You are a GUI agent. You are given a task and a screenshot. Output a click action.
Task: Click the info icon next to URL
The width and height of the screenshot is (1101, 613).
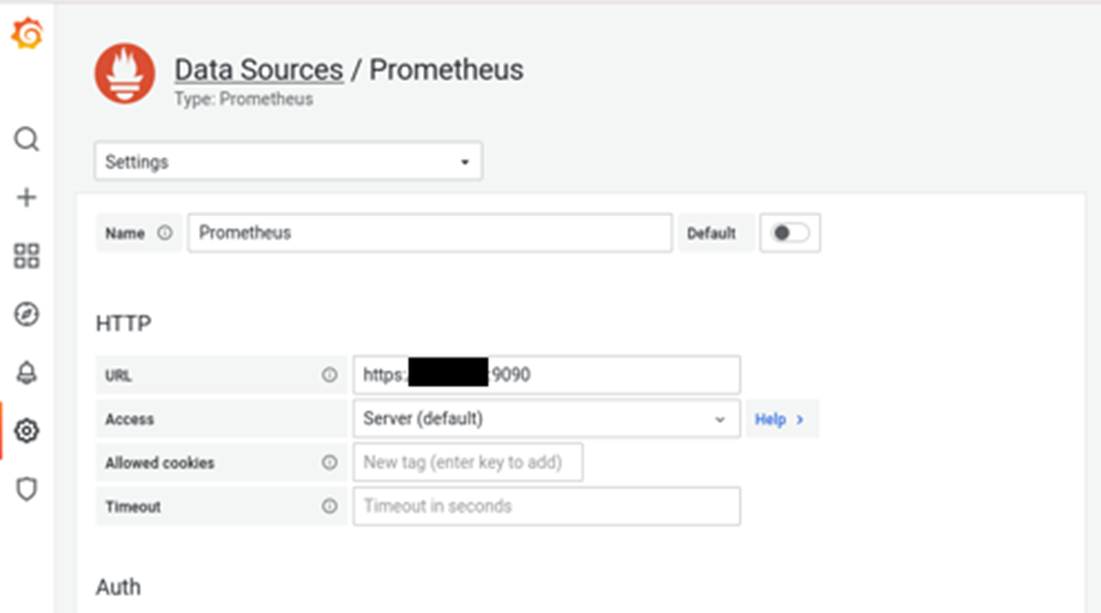(x=329, y=375)
